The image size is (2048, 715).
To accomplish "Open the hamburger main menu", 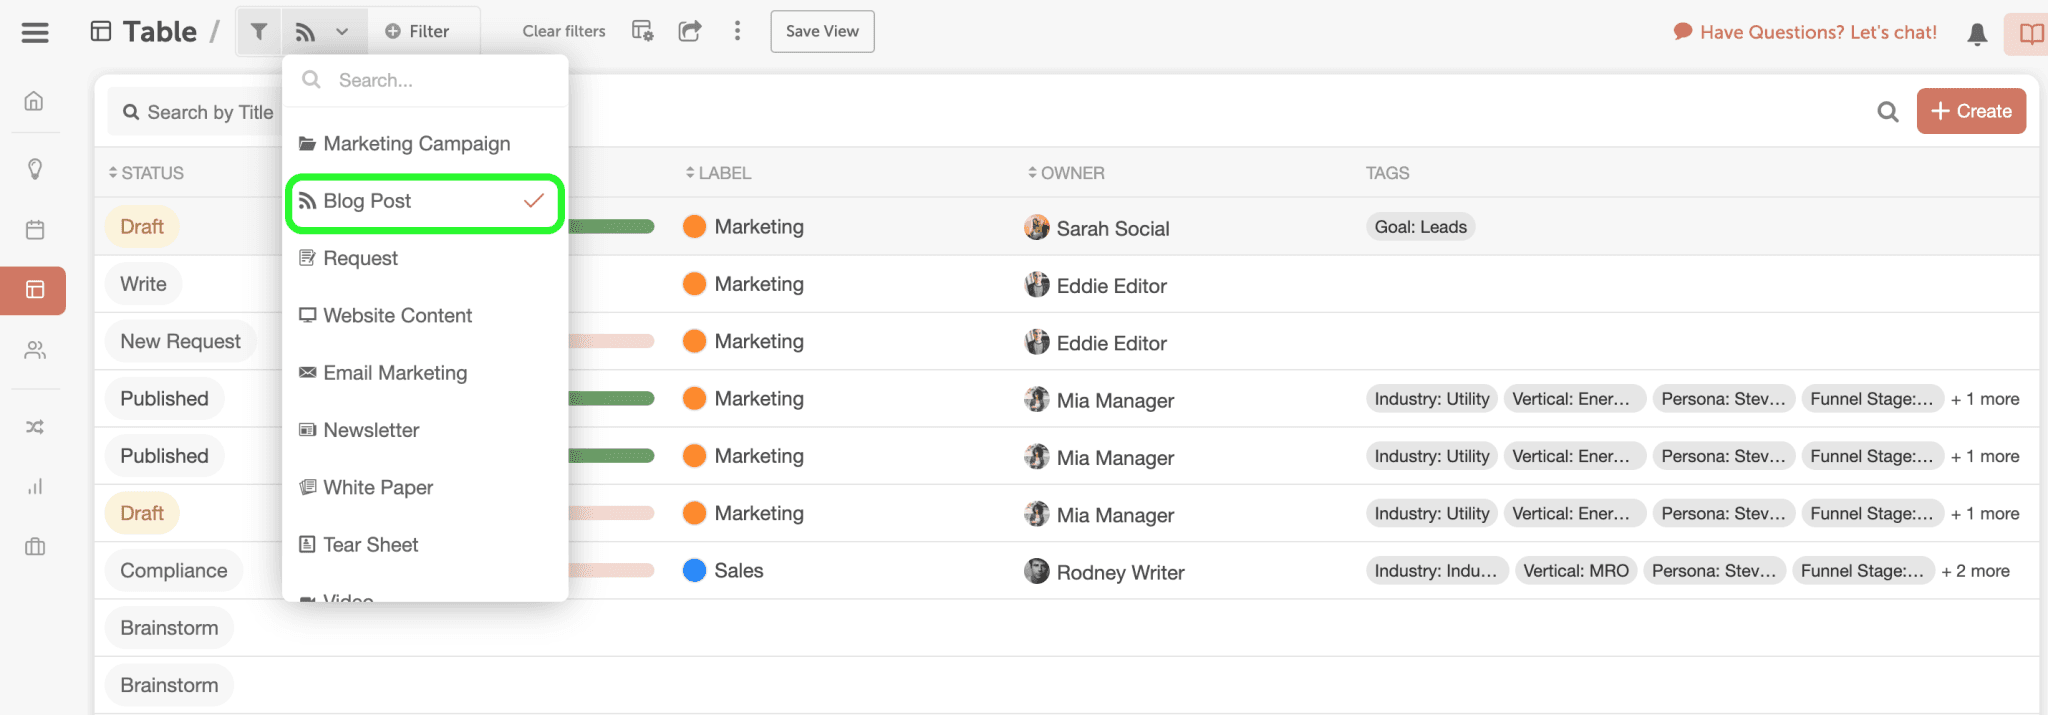I will 35,32.
